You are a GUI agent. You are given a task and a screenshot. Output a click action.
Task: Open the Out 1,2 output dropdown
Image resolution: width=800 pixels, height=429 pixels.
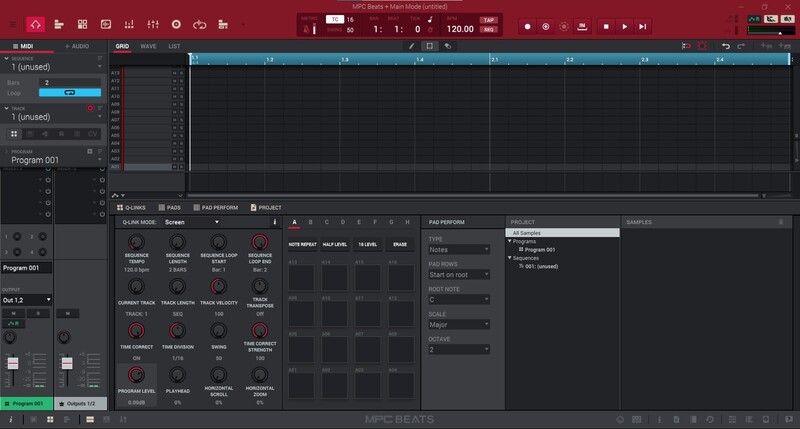coord(26,299)
